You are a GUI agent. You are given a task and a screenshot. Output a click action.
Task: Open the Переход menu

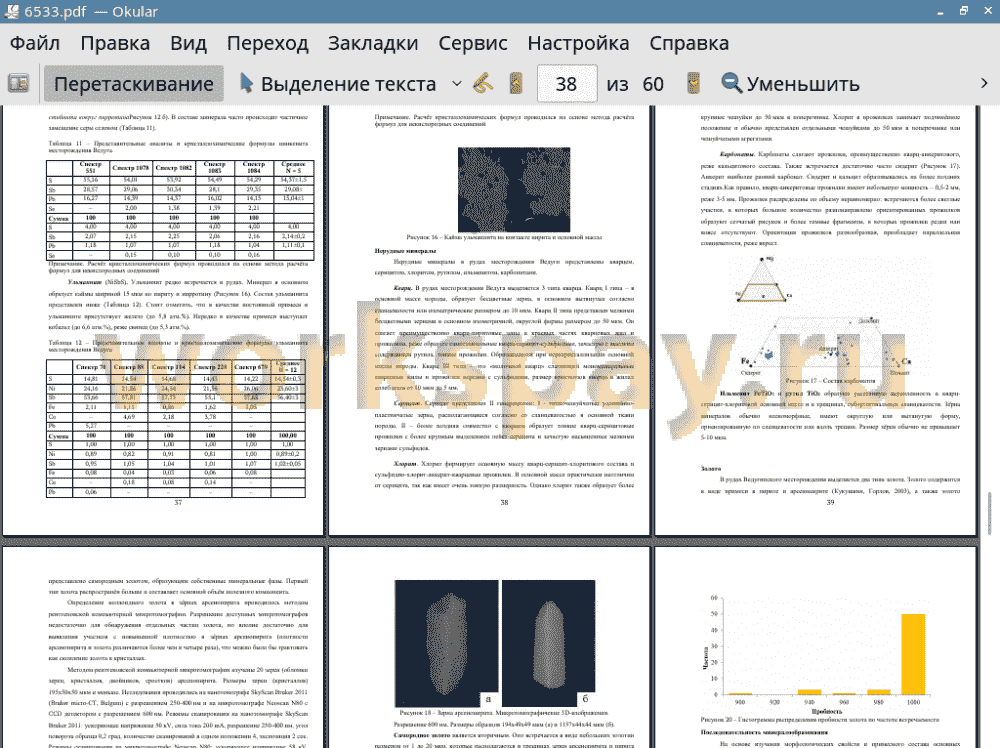(268, 43)
